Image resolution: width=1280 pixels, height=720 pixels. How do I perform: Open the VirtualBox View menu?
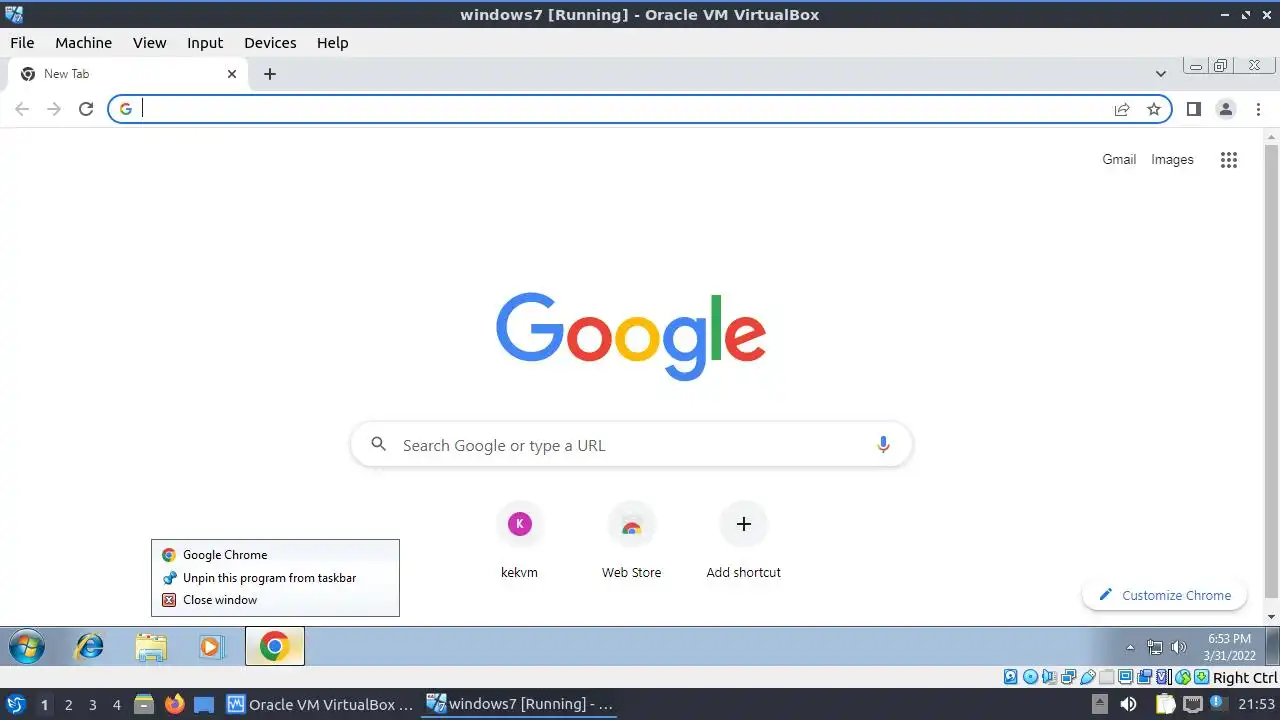(x=150, y=43)
